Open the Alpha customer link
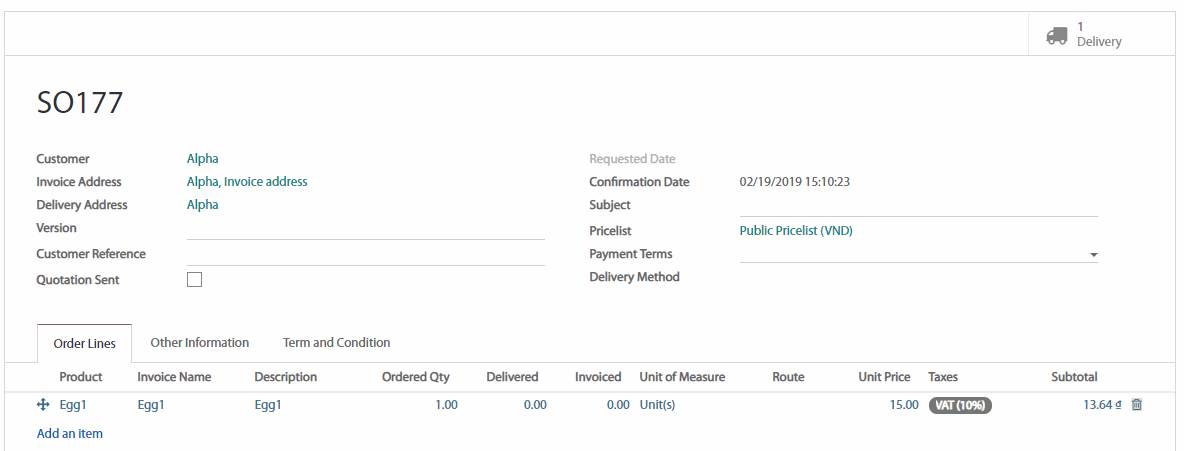1184x451 pixels. (202, 159)
